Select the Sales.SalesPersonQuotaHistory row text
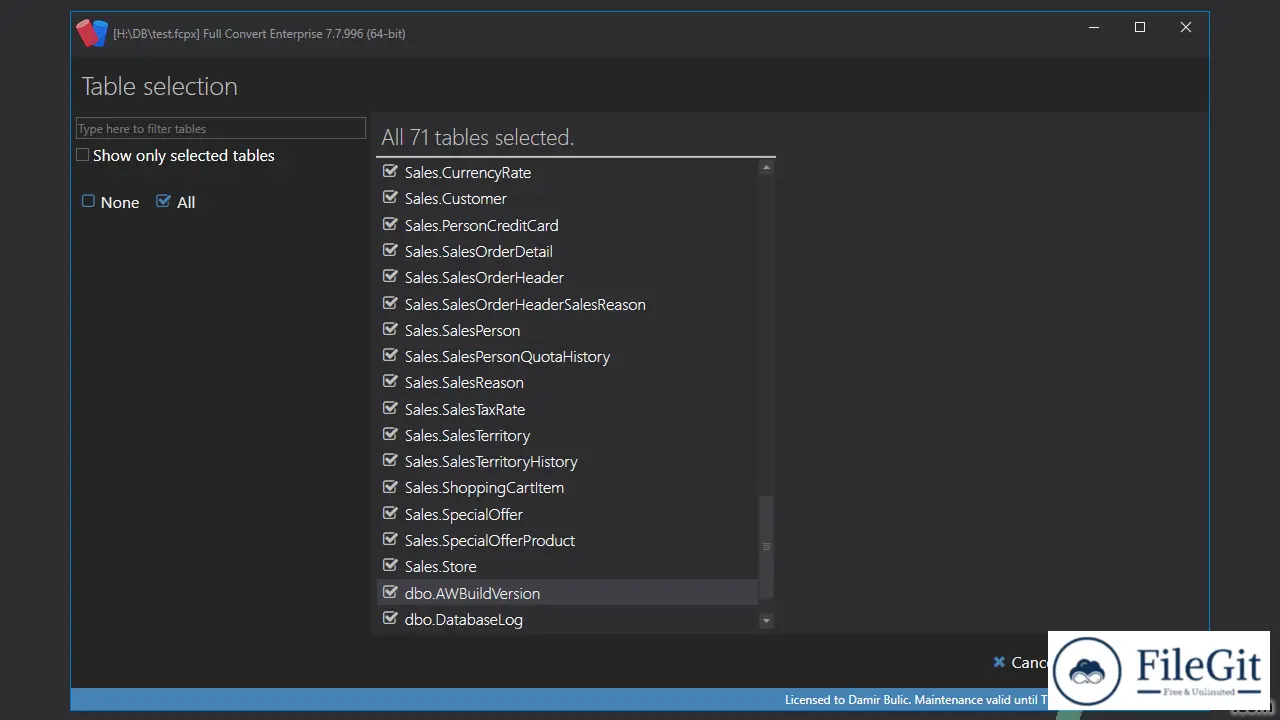Image resolution: width=1280 pixels, height=720 pixels. [507, 356]
